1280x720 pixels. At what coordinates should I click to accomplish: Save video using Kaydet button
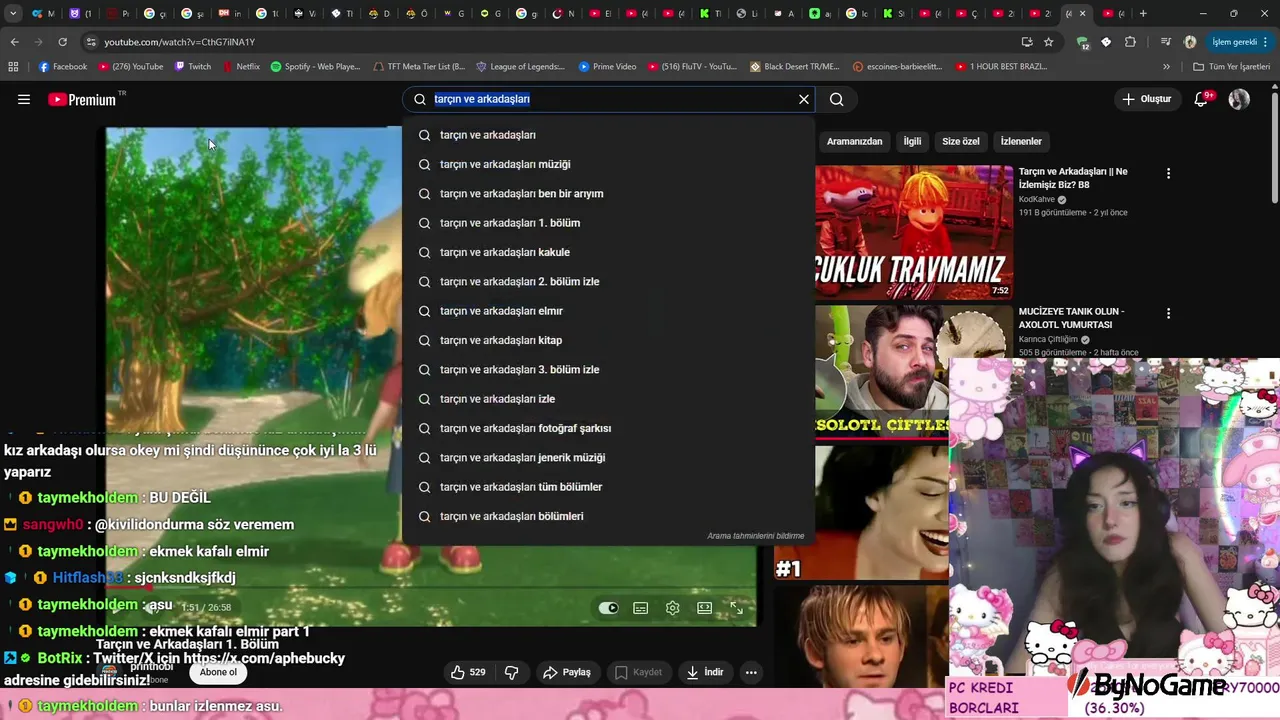pos(638,672)
